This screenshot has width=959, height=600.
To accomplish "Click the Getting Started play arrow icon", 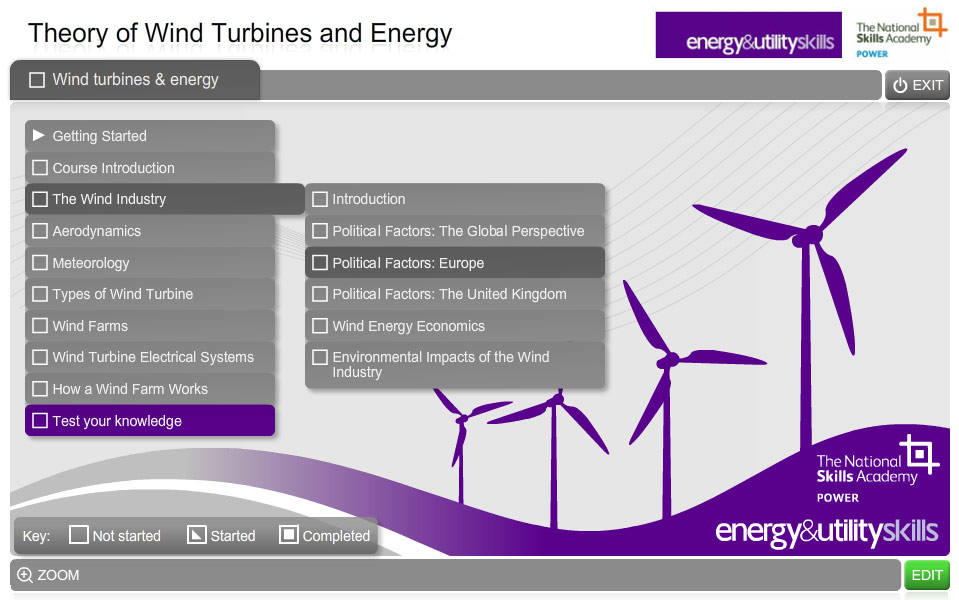I will (x=39, y=135).
